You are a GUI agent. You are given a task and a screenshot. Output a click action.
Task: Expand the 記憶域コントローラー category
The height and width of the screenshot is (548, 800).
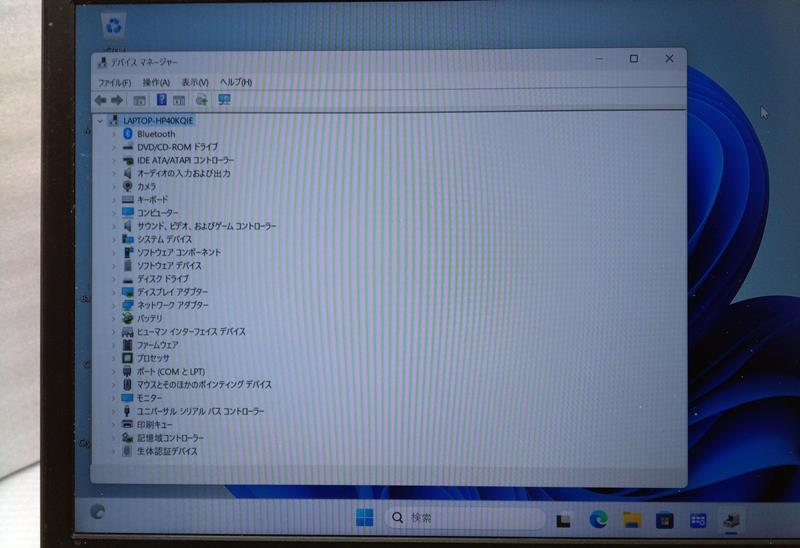114,438
